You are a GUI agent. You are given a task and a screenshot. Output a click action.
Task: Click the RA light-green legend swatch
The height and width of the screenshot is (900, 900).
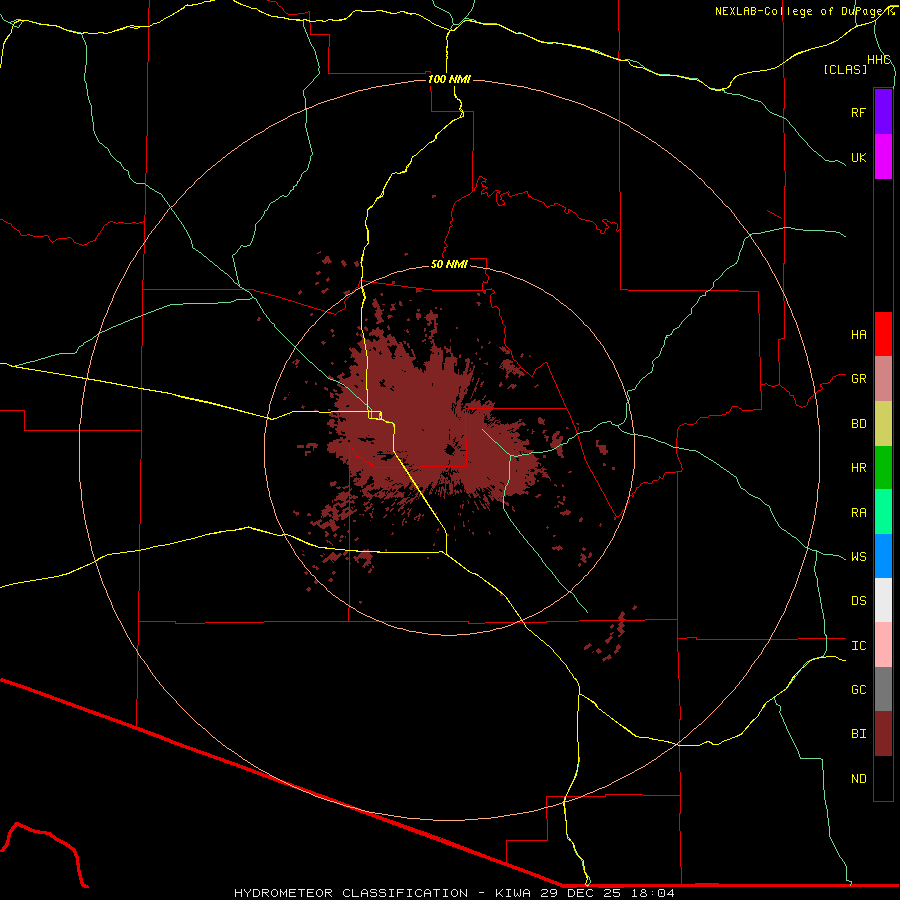point(883,512)
